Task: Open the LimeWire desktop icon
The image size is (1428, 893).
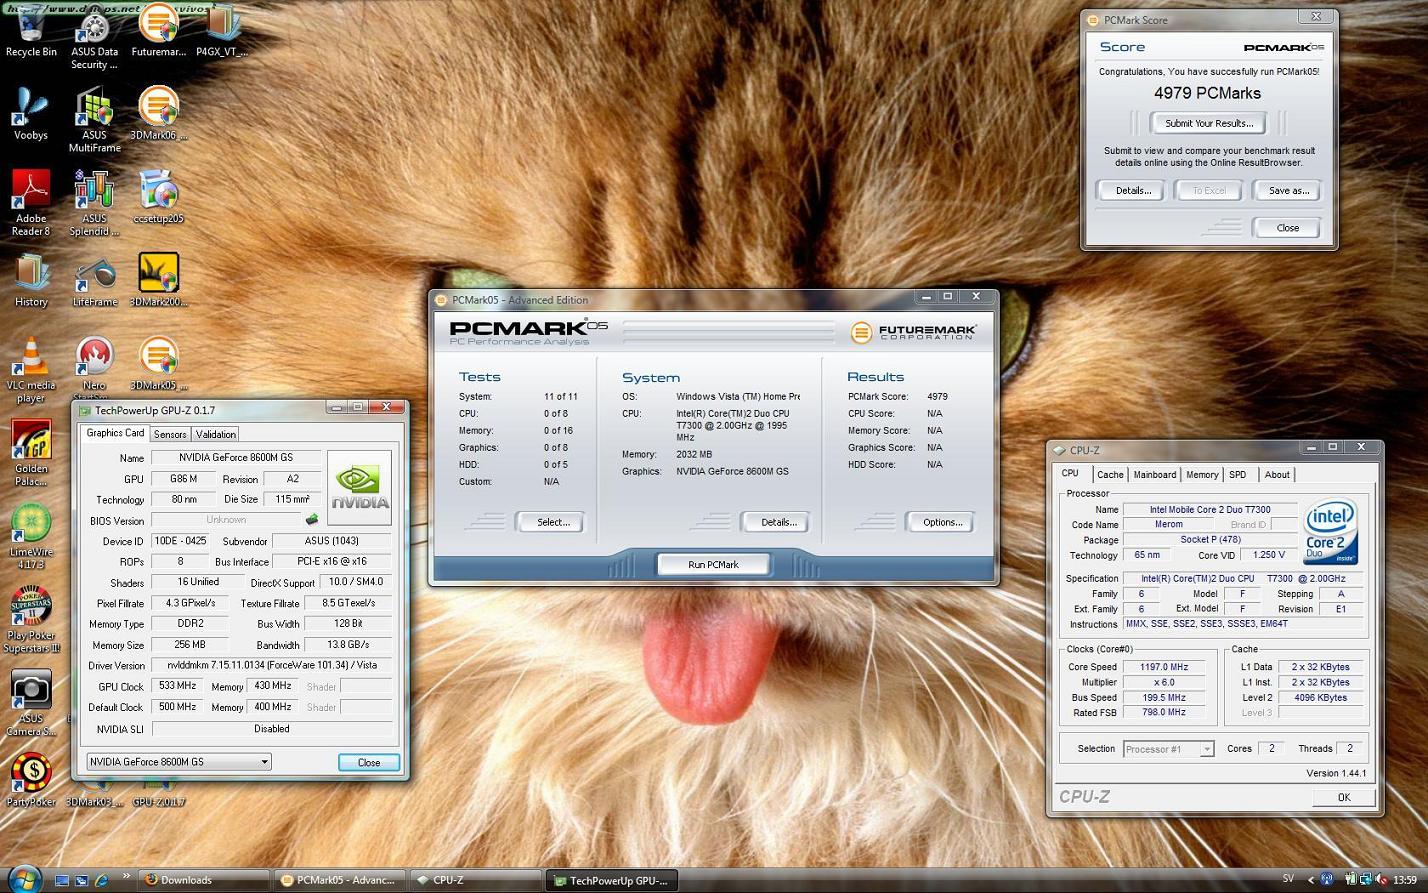Action: tap(31, 537)
